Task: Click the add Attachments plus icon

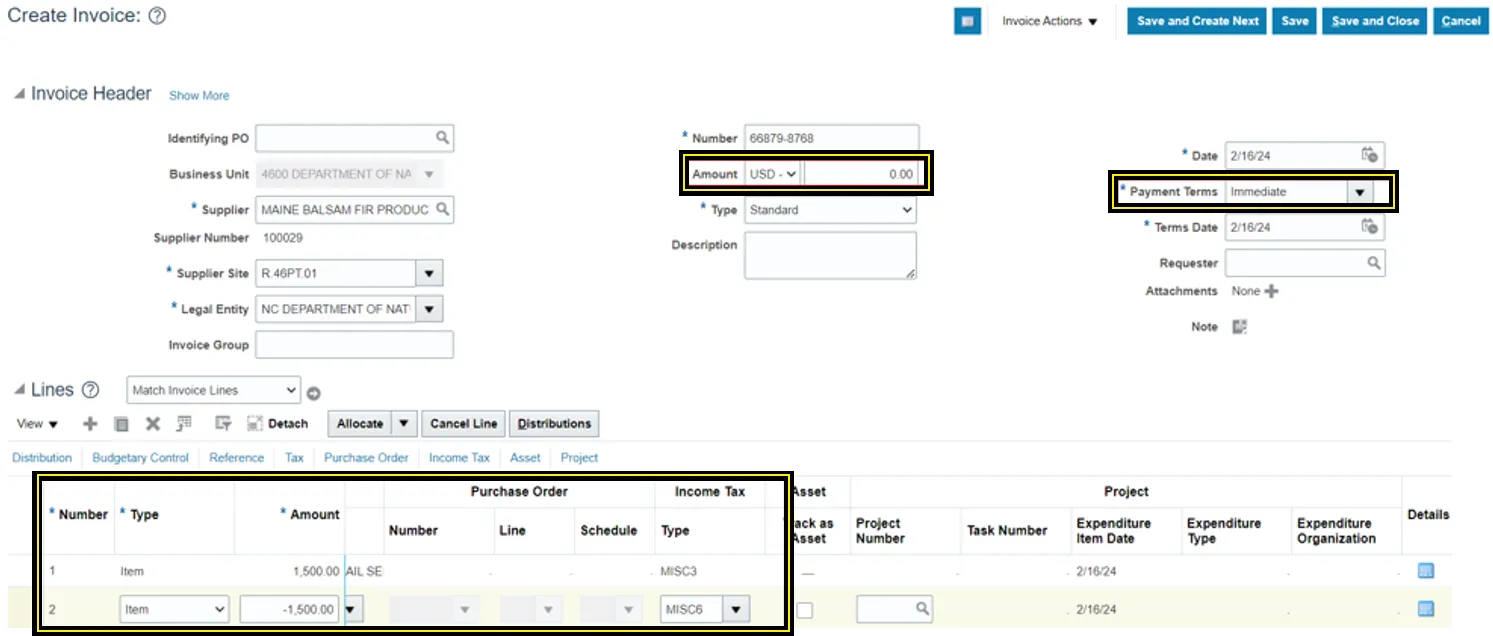Action: click(1272, 291)
